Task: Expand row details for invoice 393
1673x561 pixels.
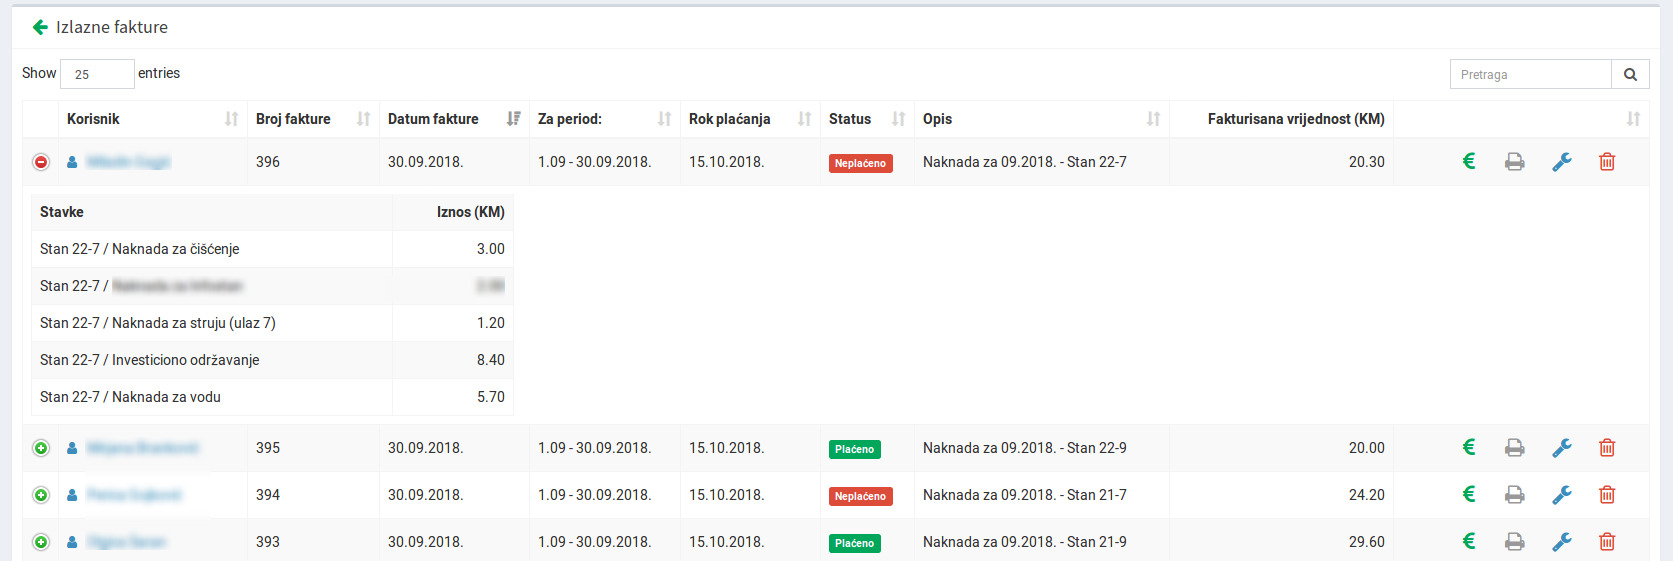Action: point(41,542)
